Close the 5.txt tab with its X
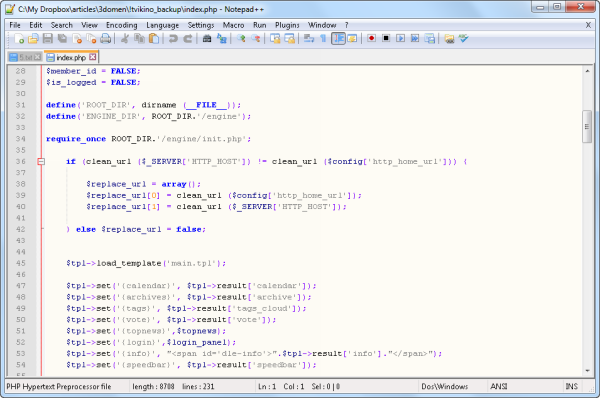Viewport: 600px width, 398px height. point(37,57)
